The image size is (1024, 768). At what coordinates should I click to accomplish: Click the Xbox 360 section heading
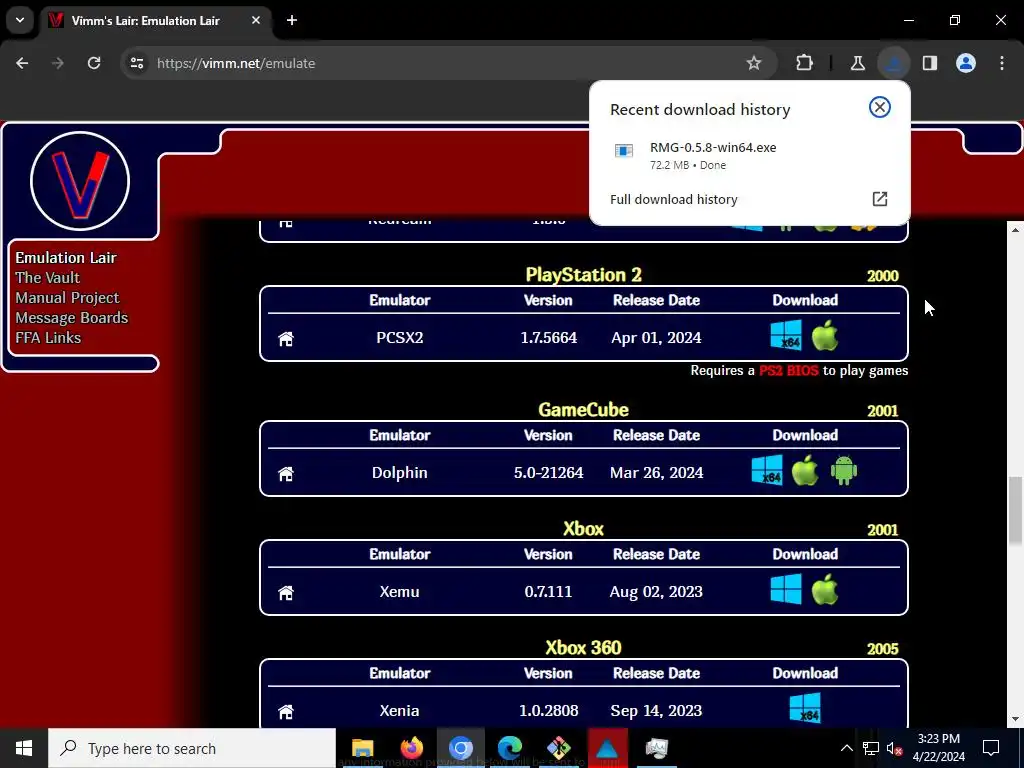pos(583,647)
